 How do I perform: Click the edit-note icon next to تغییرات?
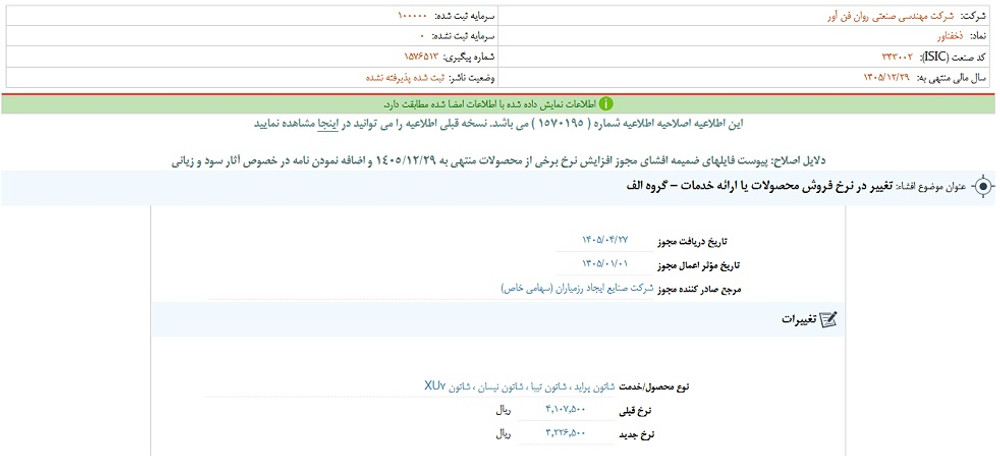(827, 320)
